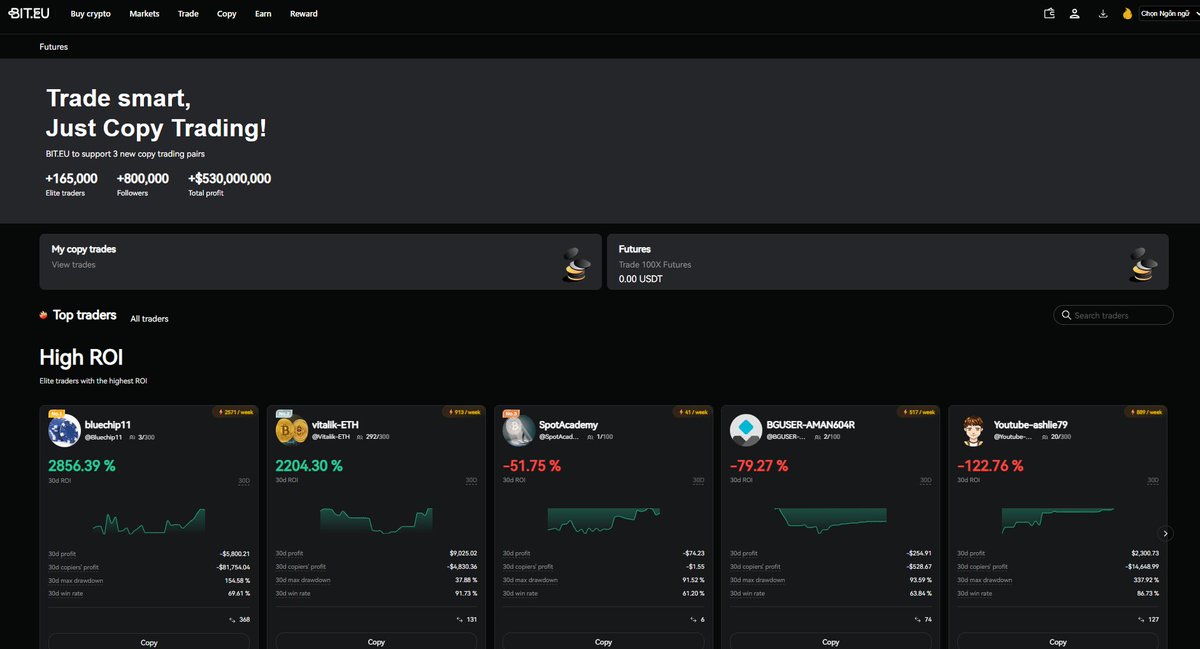This screenshot has width=1200, height=649.
Task: Click the -122.76 % ROI value
Action: tap(991, 465)
